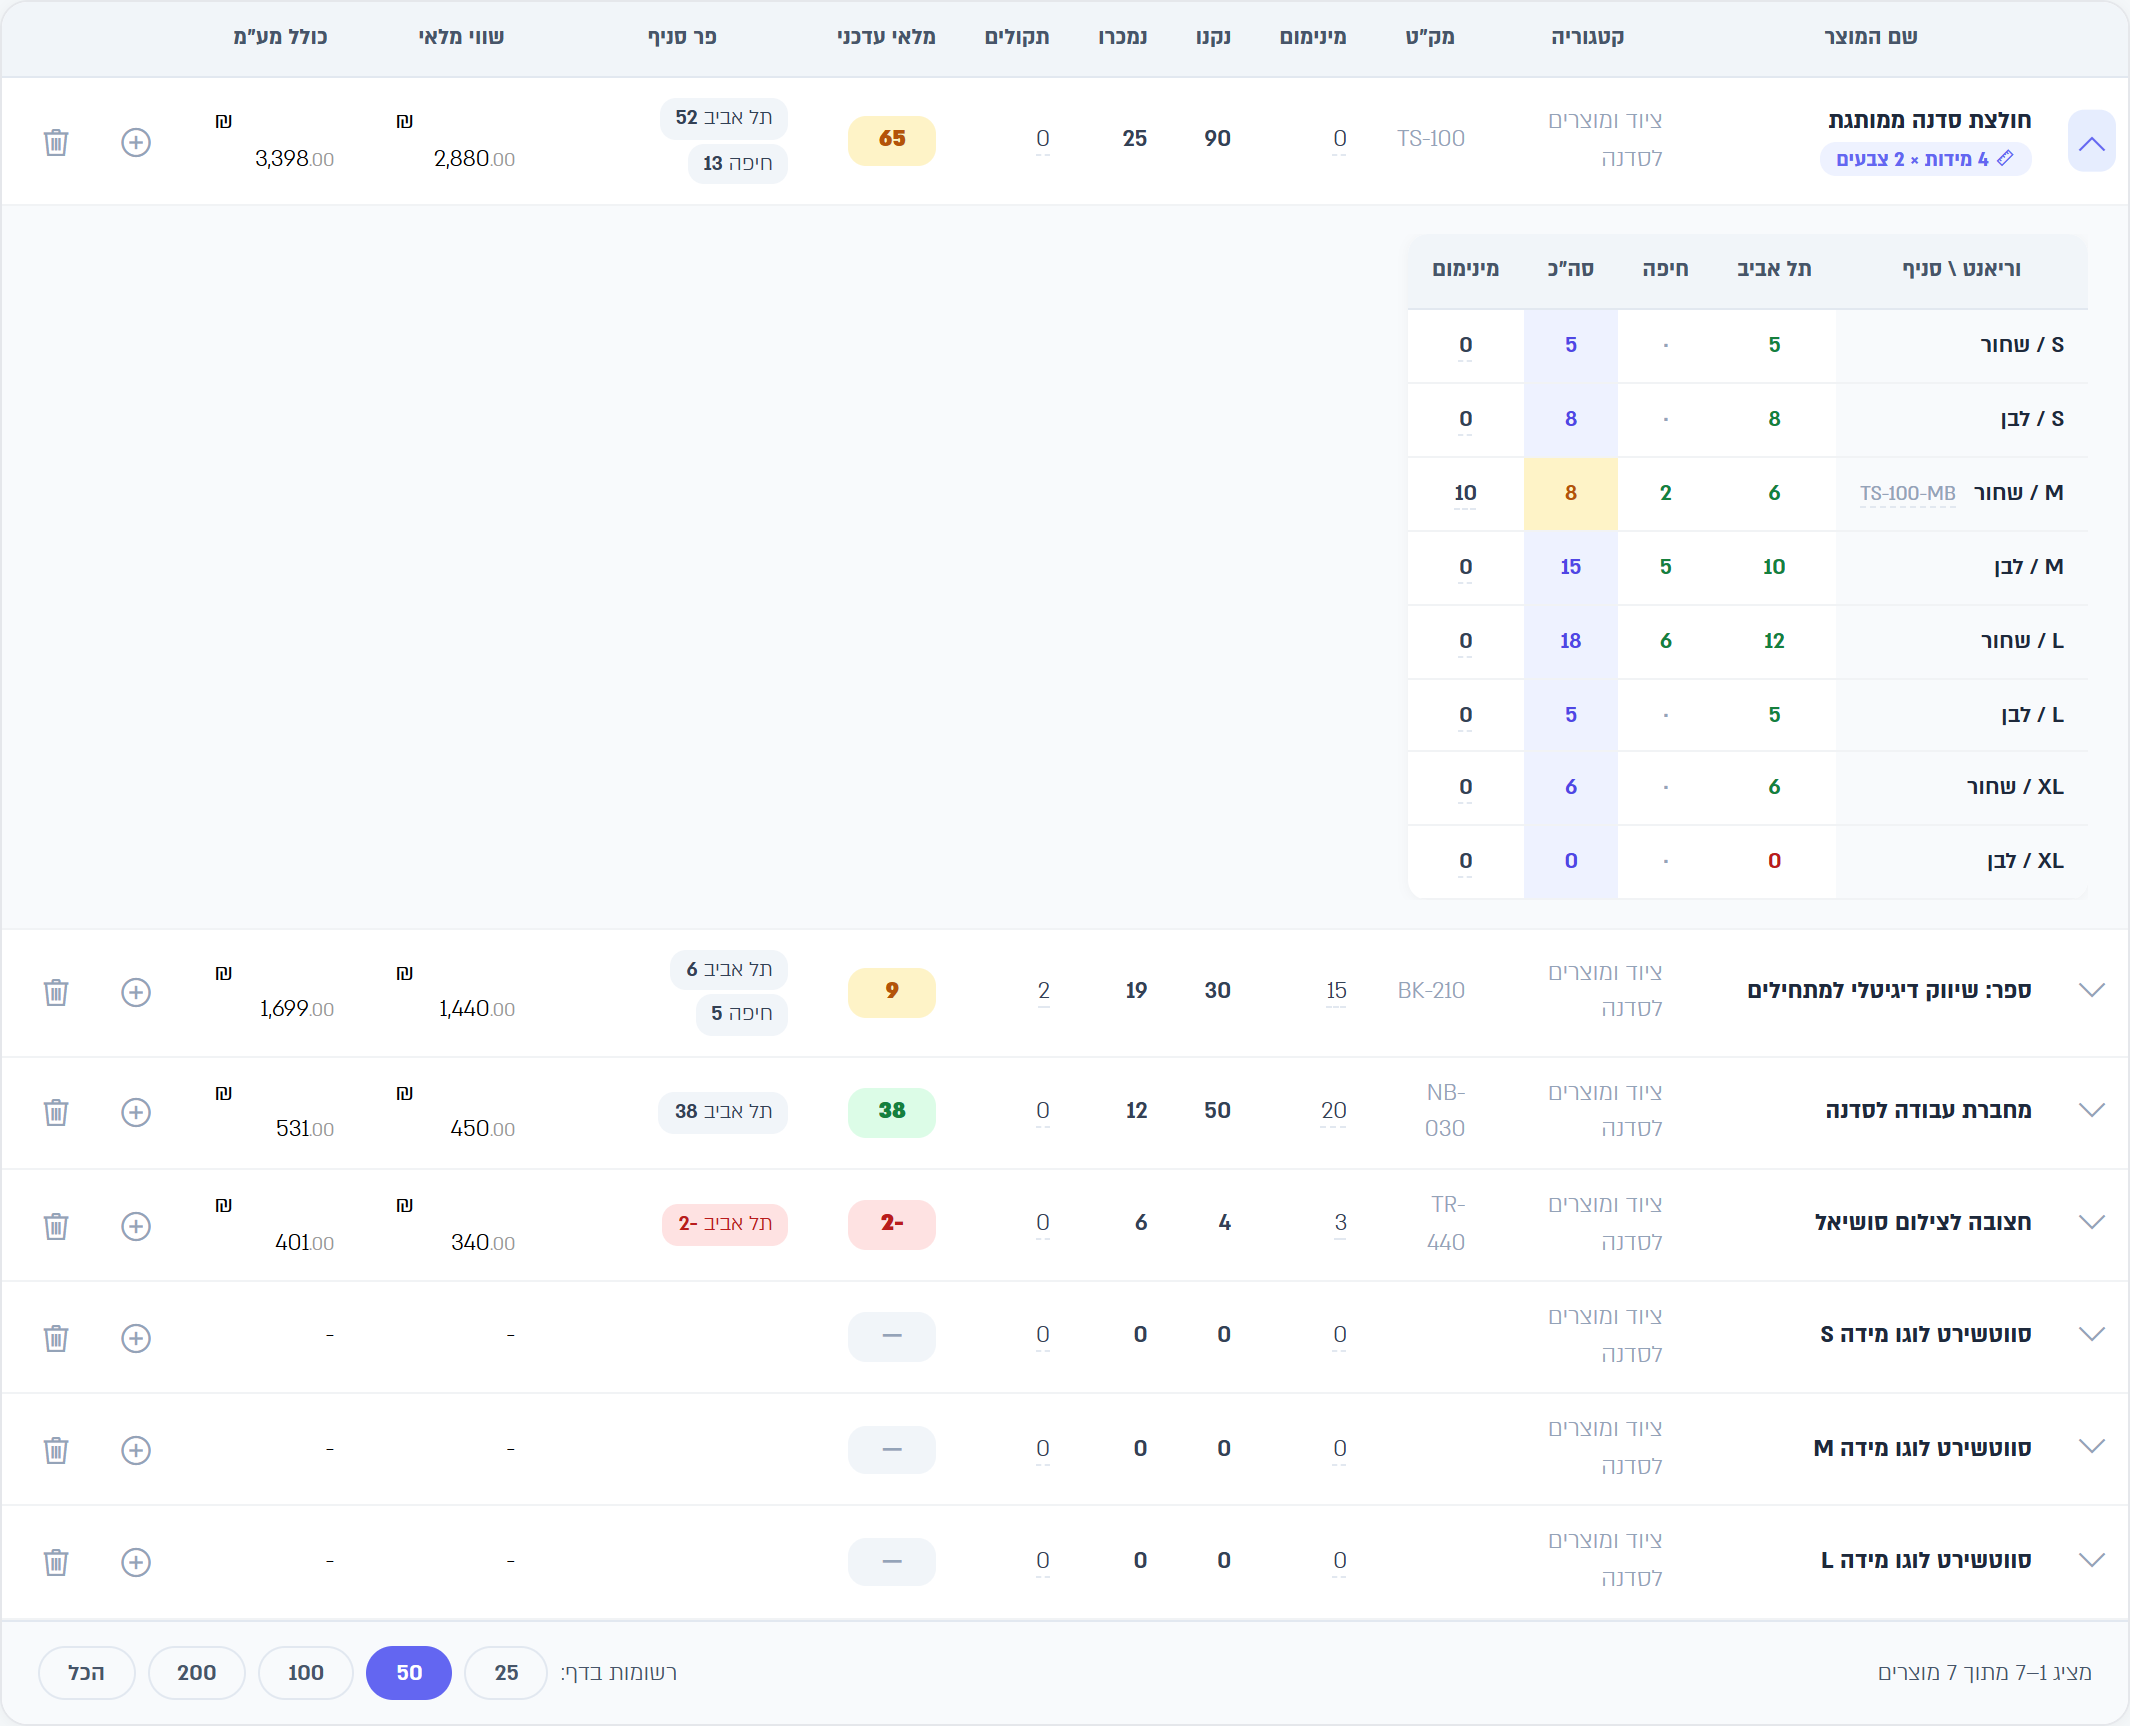Click the plus icon for סווטשירט לוגו מידה S

[x=136, y=1338]
